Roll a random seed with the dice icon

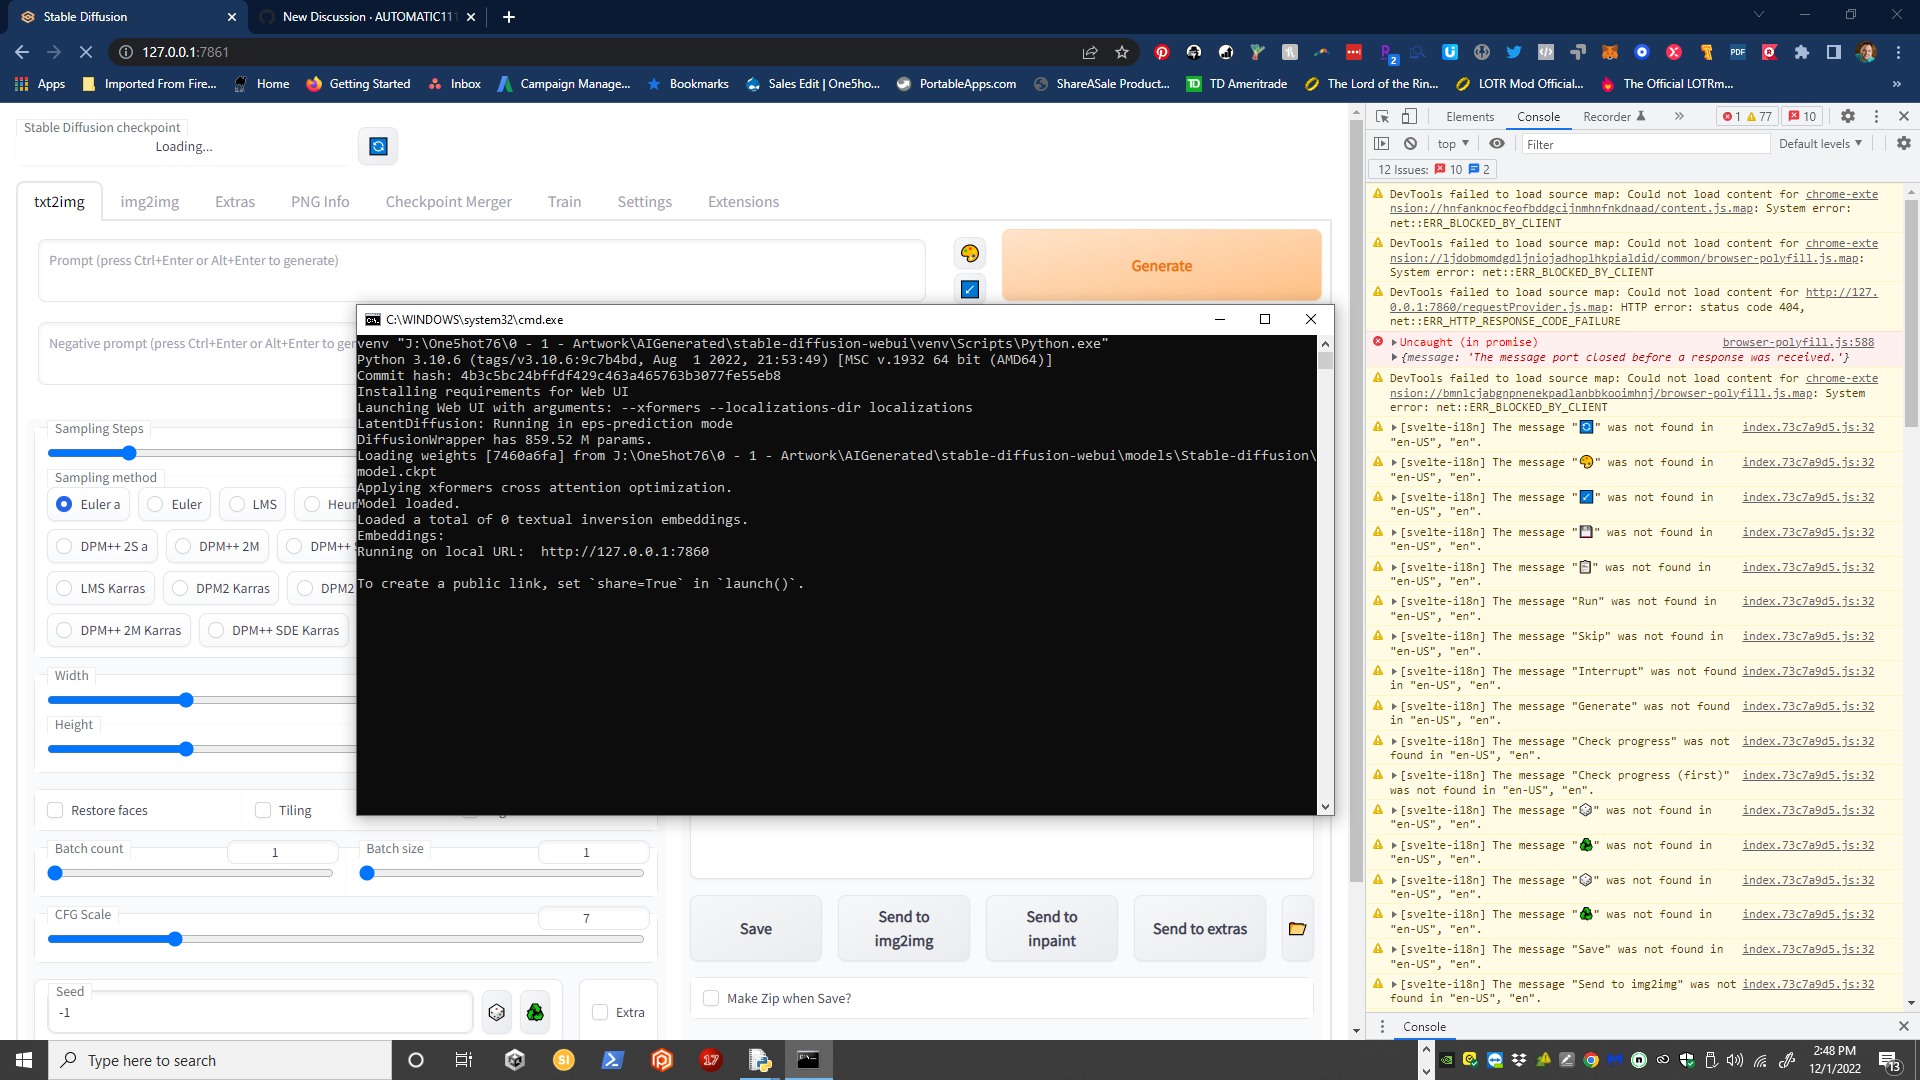(497, 1011)
